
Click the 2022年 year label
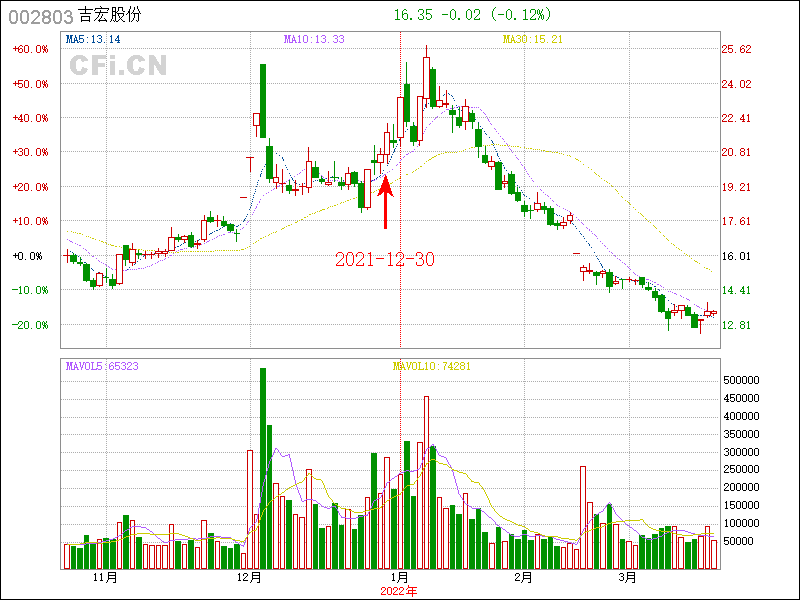tap(399, 591)
